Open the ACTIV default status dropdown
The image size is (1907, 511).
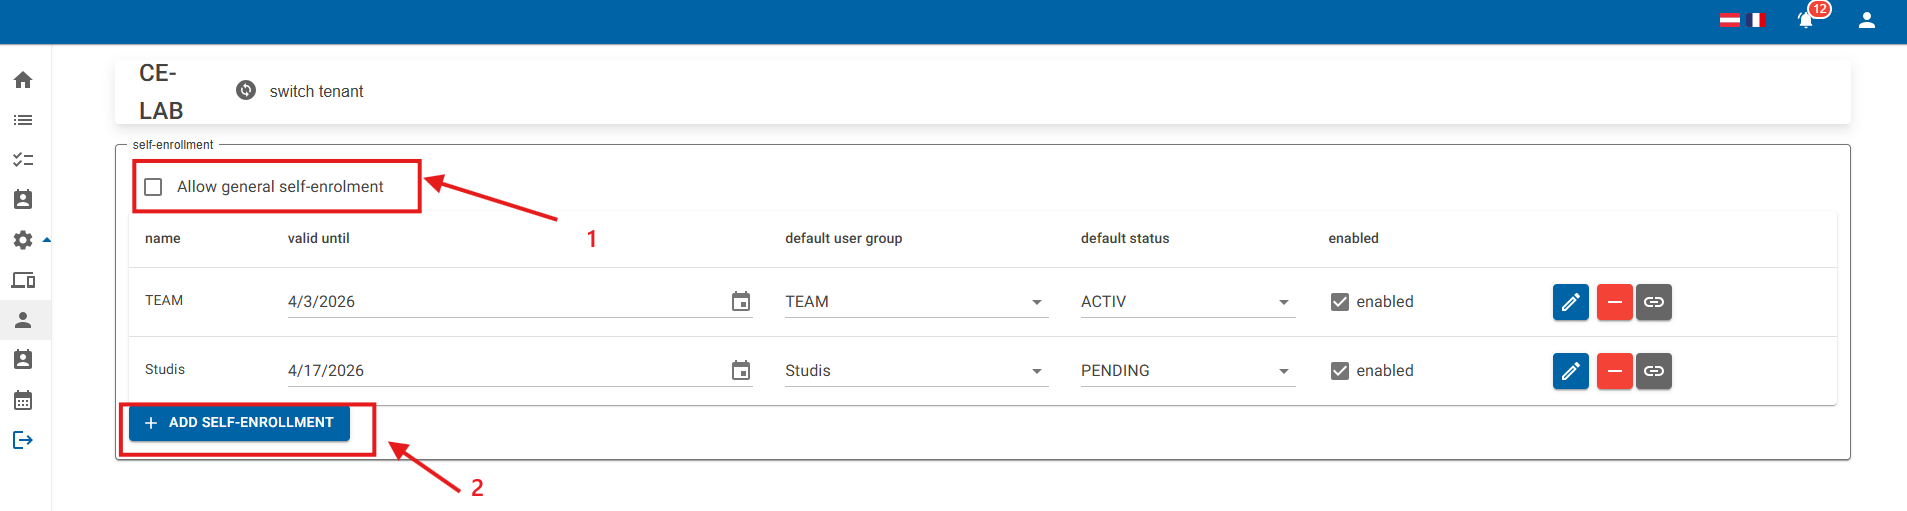tap(1188, 302)
